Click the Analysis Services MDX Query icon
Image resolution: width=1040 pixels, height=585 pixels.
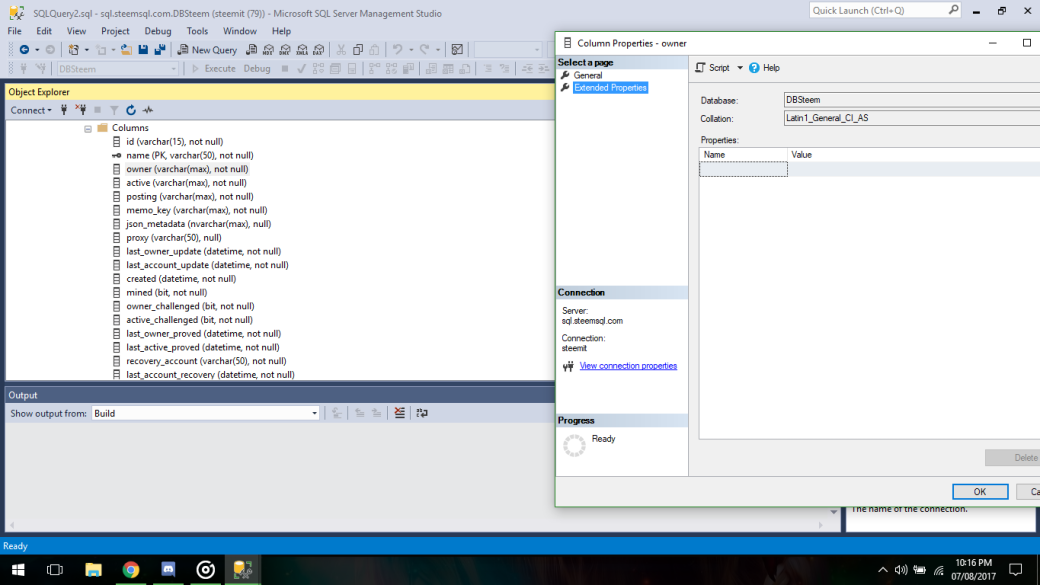pyautogui.click(x=268, y=50)
